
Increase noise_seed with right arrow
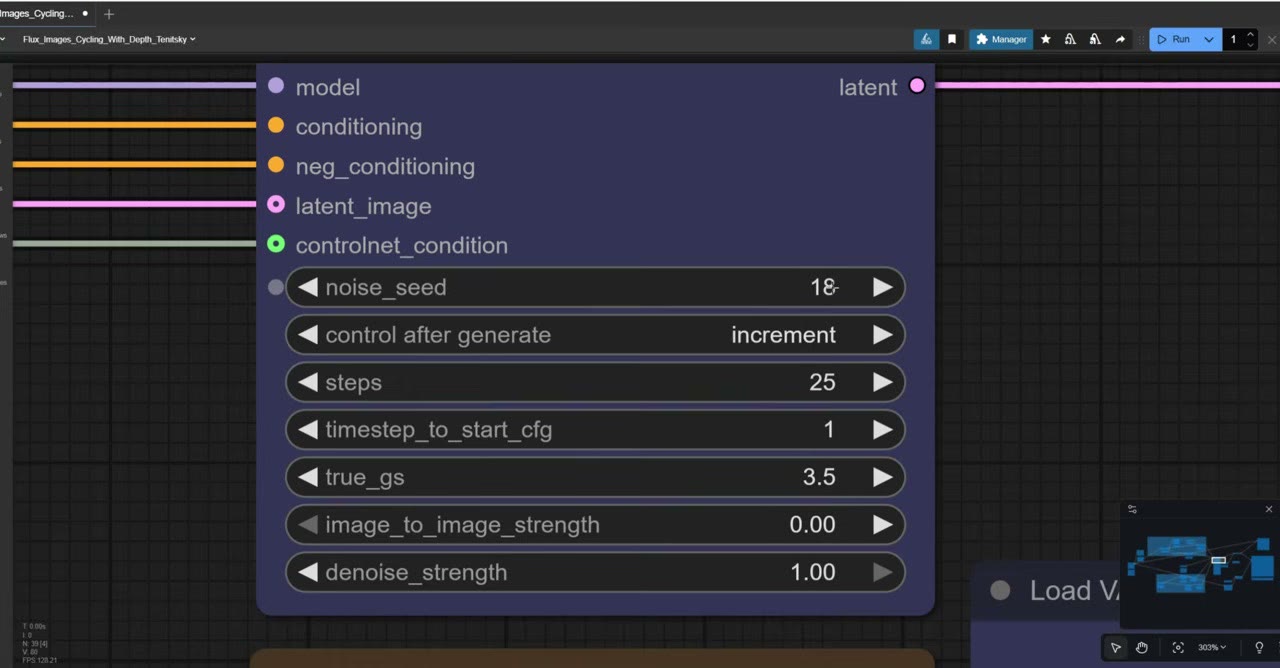click(882, 287)
